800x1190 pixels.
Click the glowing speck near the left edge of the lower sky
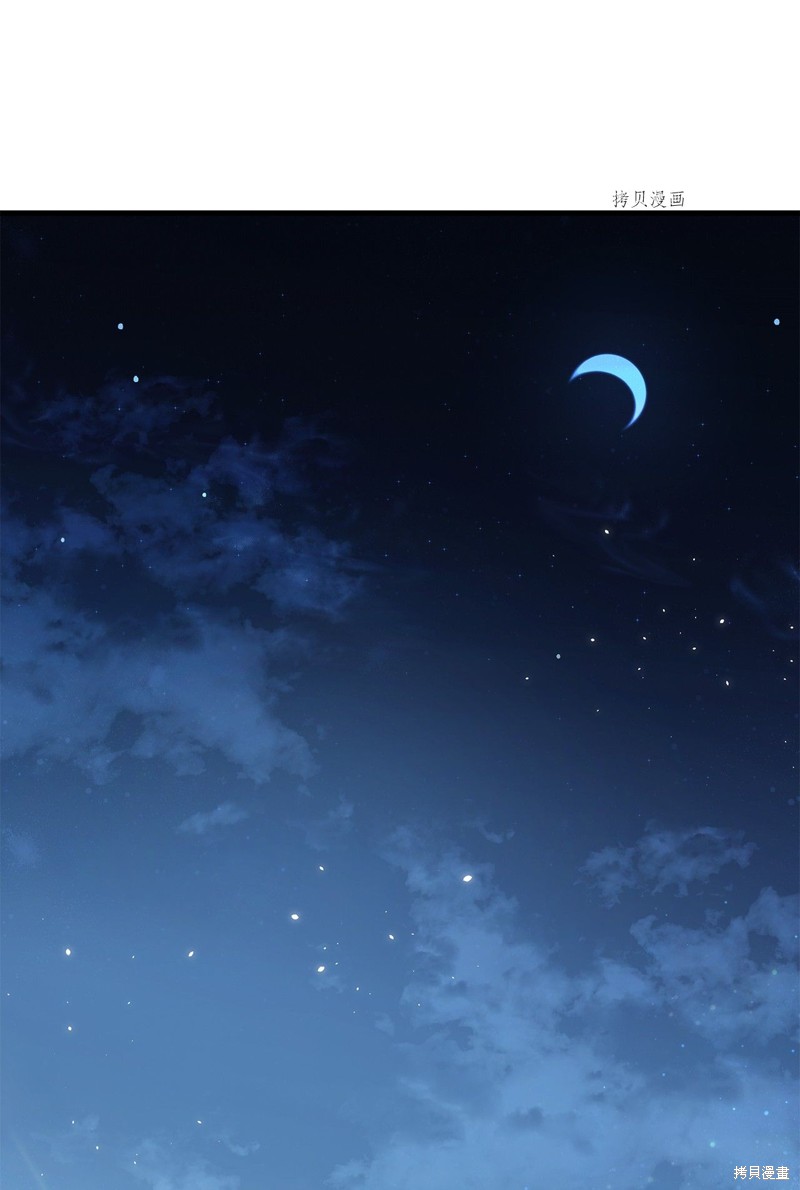pyautogui.click(x=68, y=951)
